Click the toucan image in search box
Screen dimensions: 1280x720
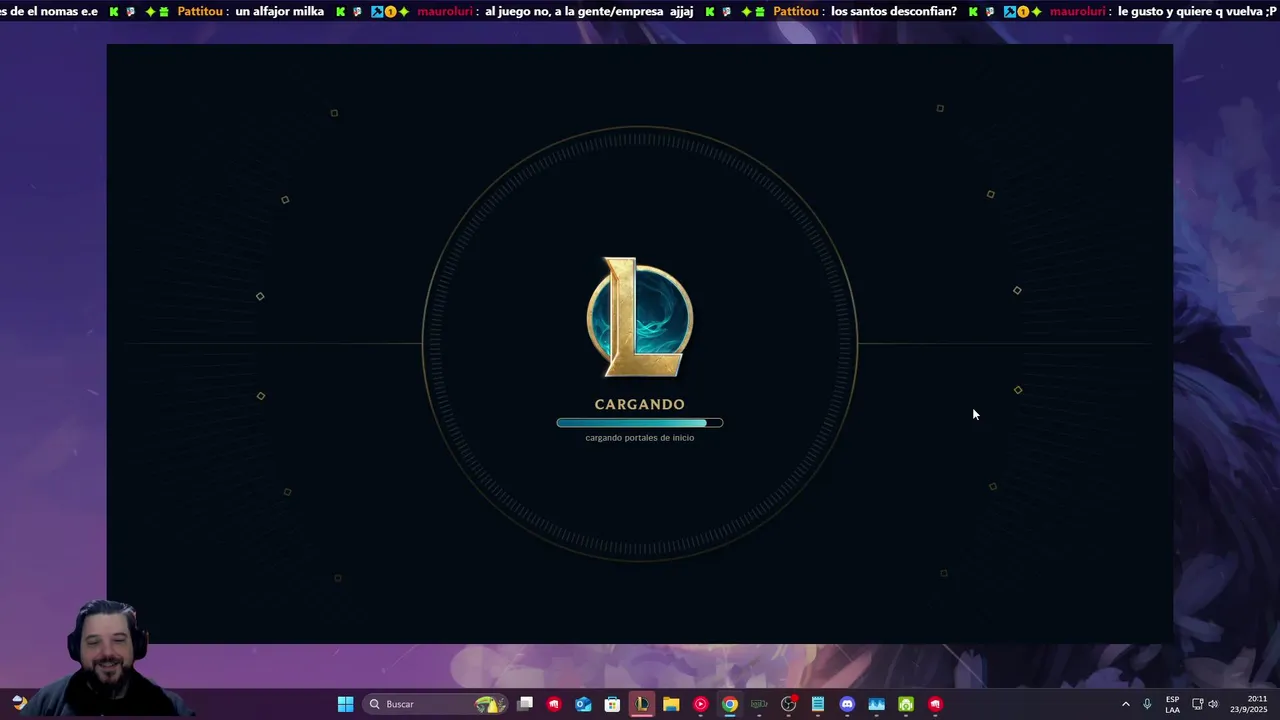click(488, 704)
